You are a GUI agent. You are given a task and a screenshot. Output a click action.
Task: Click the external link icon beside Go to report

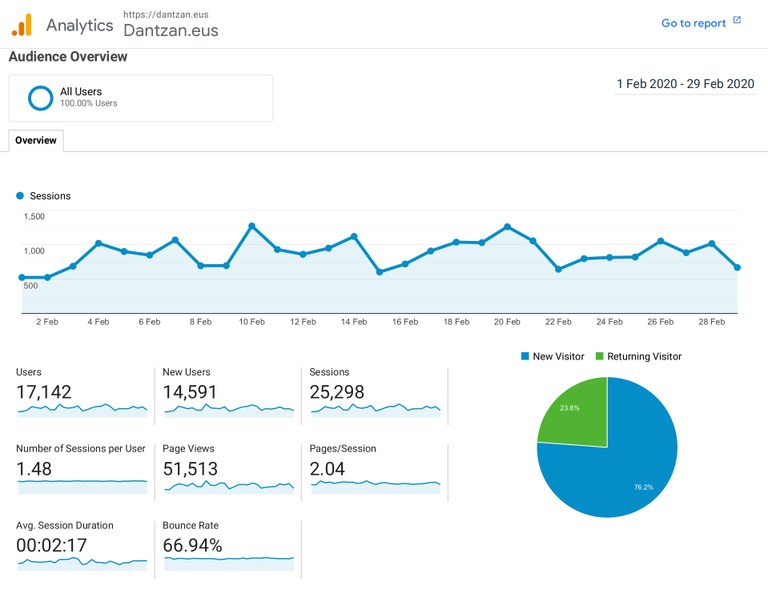737,20
